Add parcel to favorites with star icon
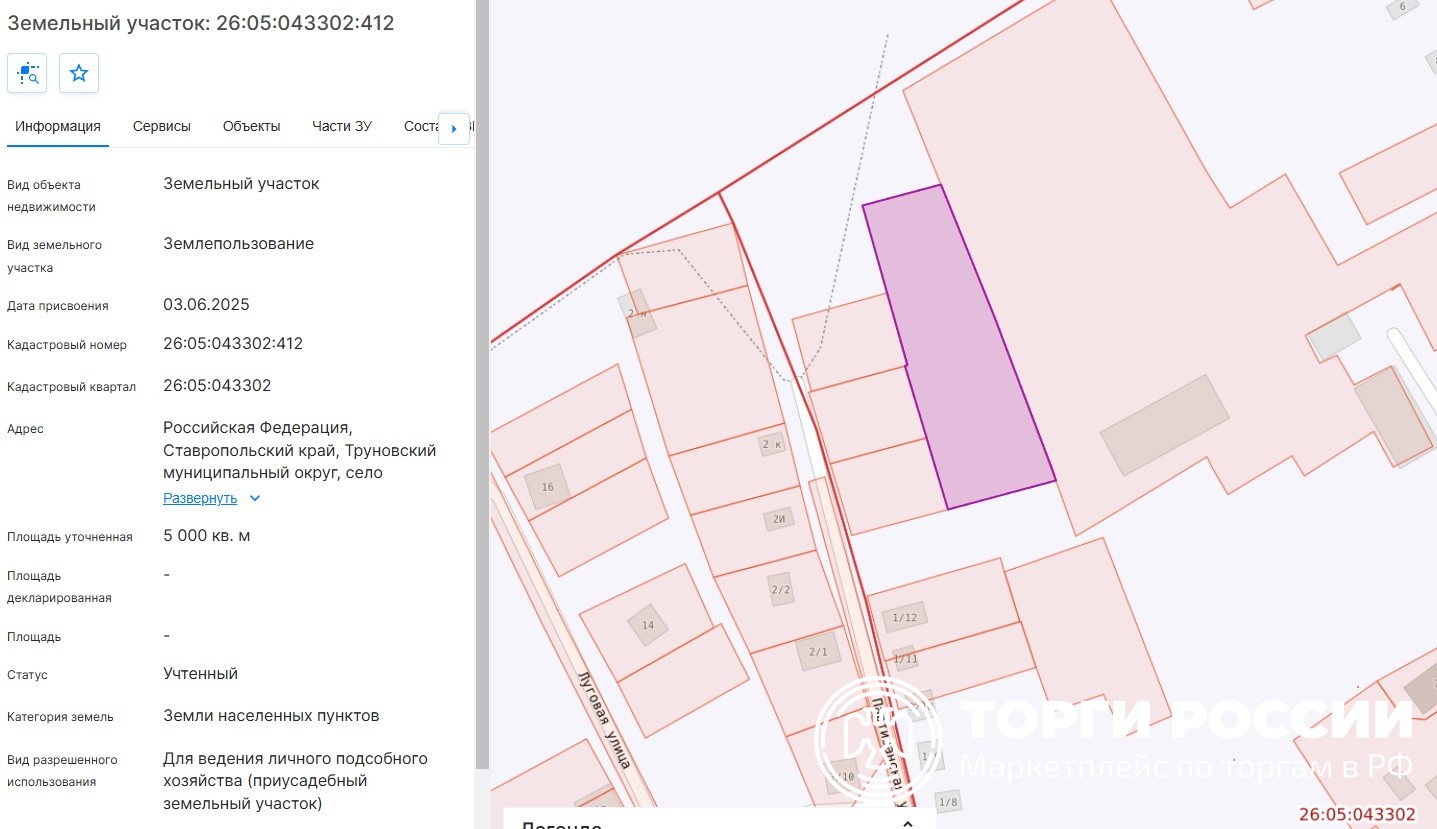1437x829 pixels. click(79, 73)
